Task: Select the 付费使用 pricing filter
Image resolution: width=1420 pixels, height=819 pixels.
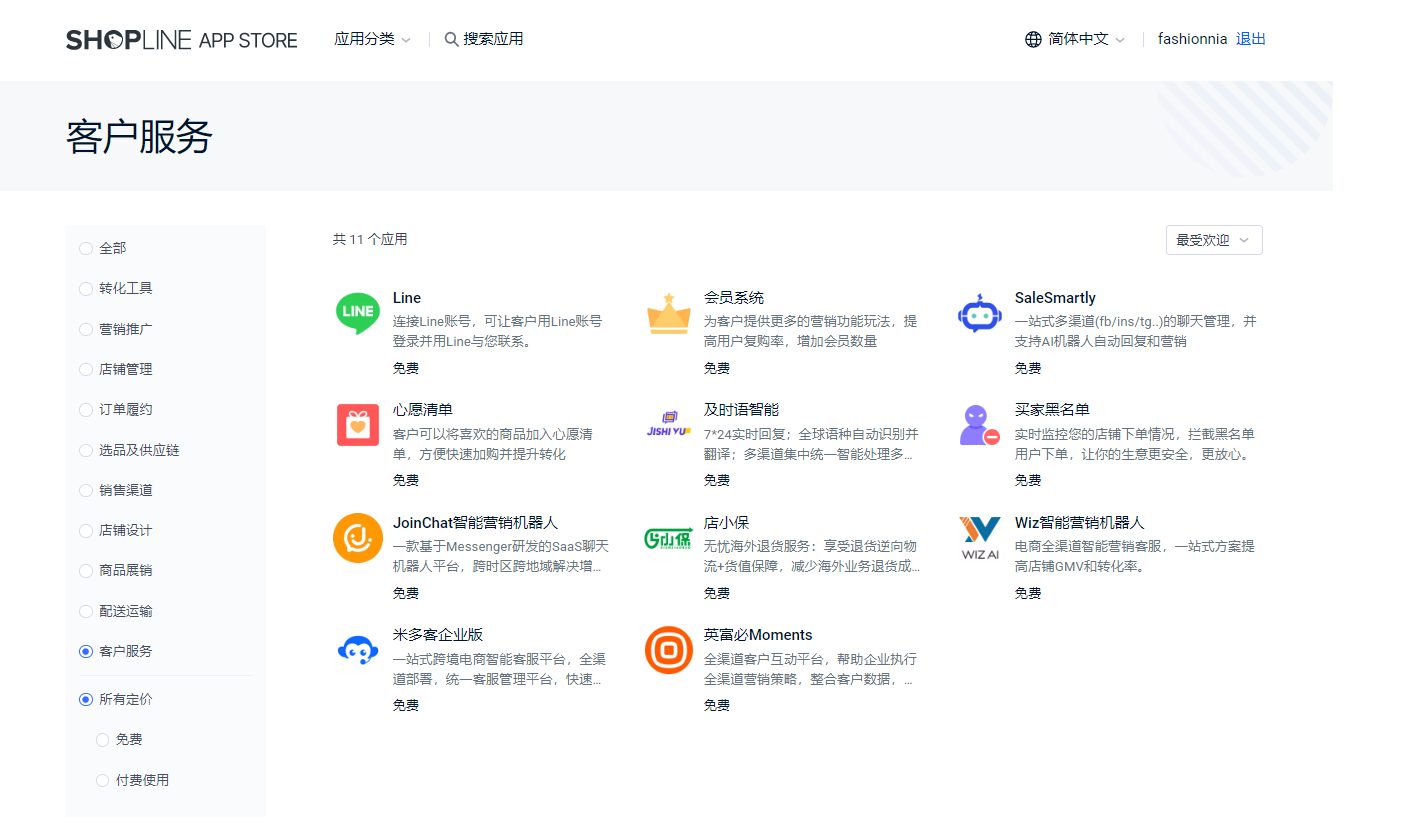Action: [x=103, y=780]
